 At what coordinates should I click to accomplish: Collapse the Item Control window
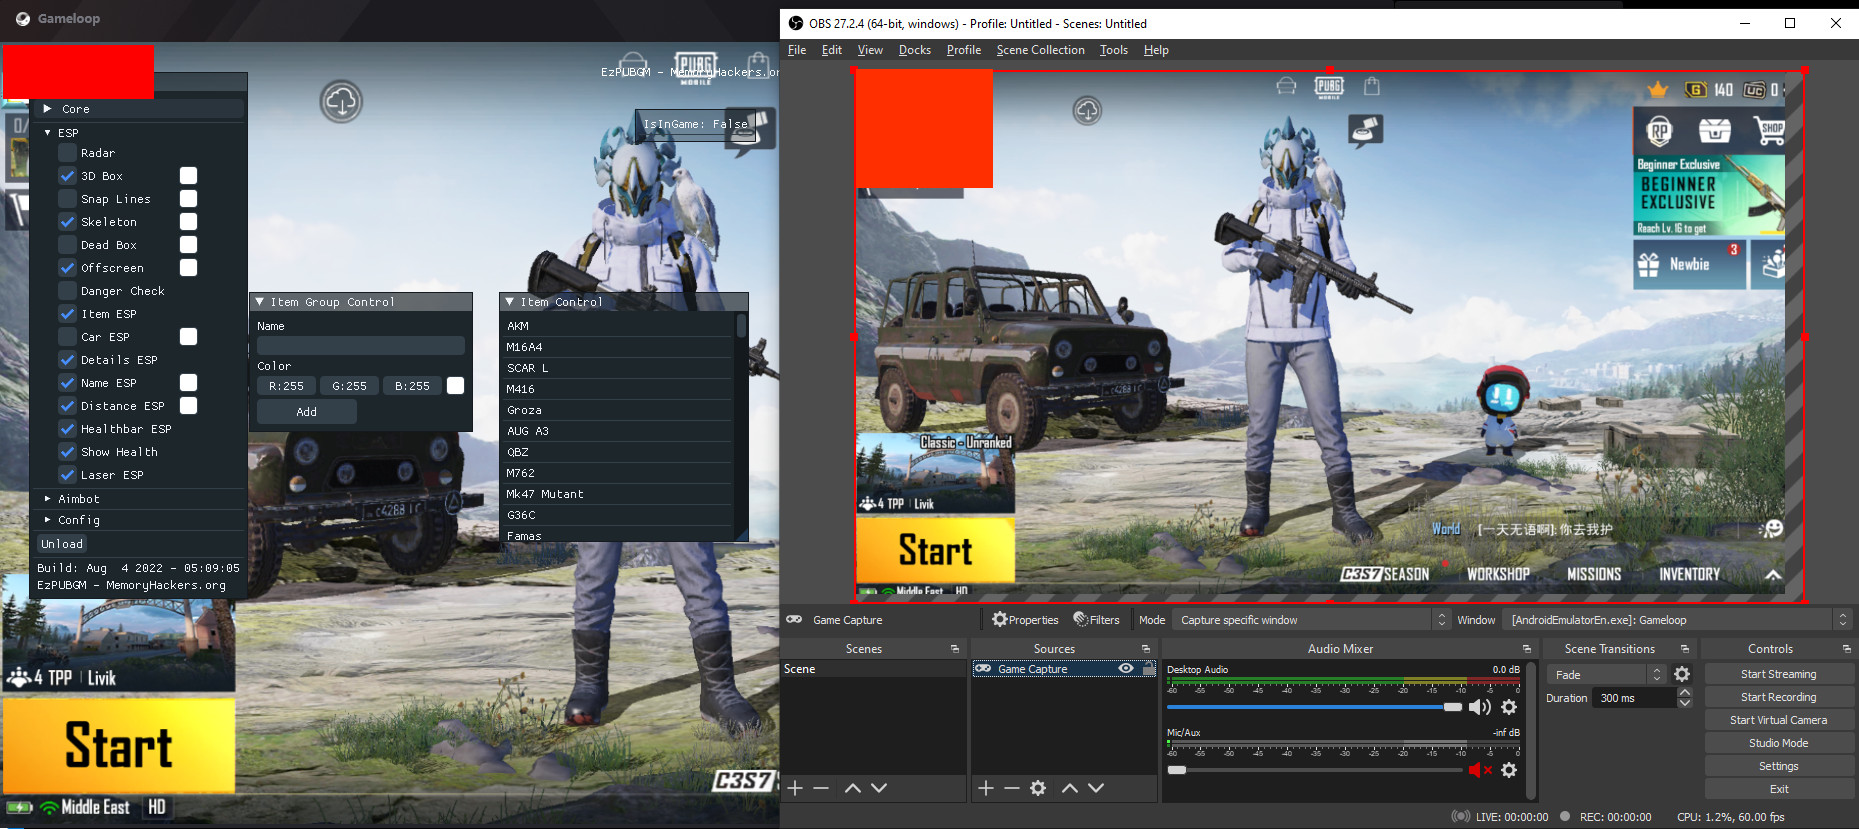[x=510, y=302]
